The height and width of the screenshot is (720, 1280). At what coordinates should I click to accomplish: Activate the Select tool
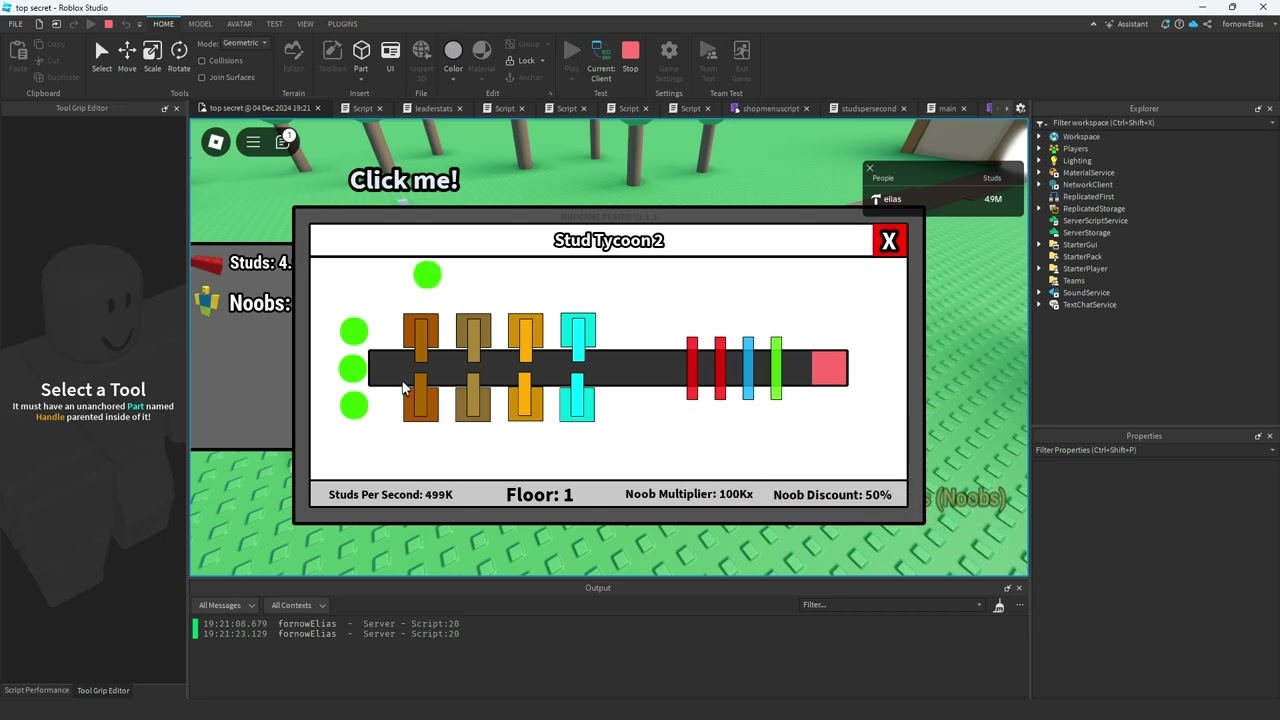point(101,56)
